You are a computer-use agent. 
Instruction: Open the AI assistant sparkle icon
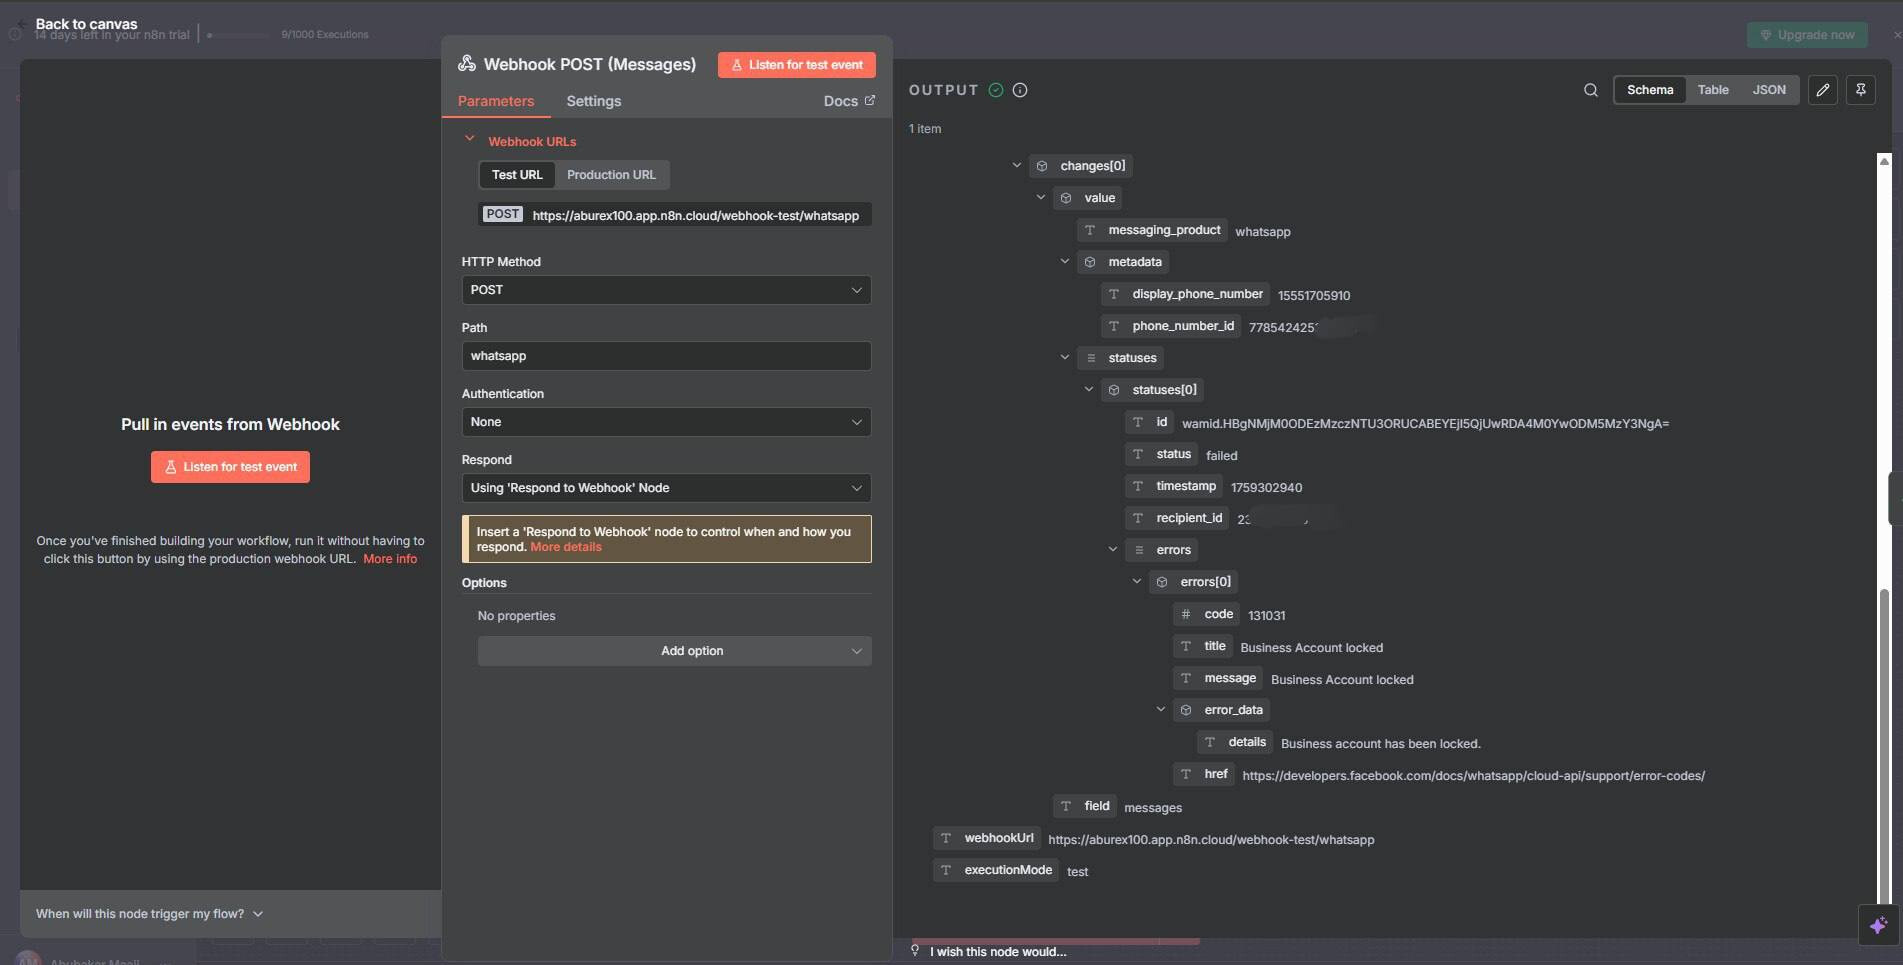point(1878,925)
